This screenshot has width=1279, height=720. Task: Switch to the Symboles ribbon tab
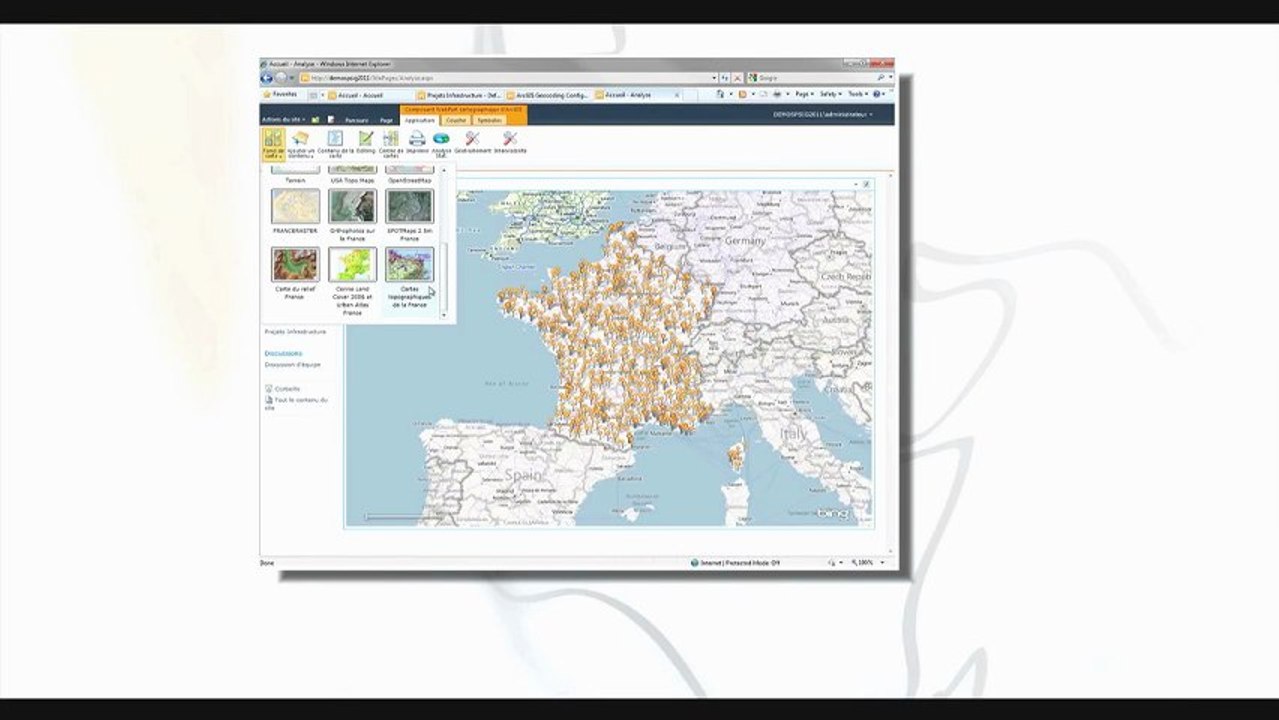[x=490, y=120]
